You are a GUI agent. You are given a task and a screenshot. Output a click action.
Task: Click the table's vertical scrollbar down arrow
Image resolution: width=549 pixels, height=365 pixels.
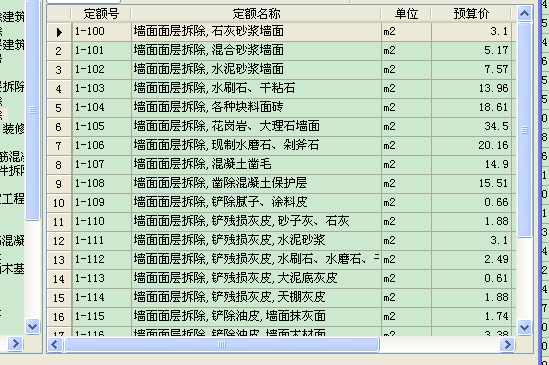pos(524,328)
